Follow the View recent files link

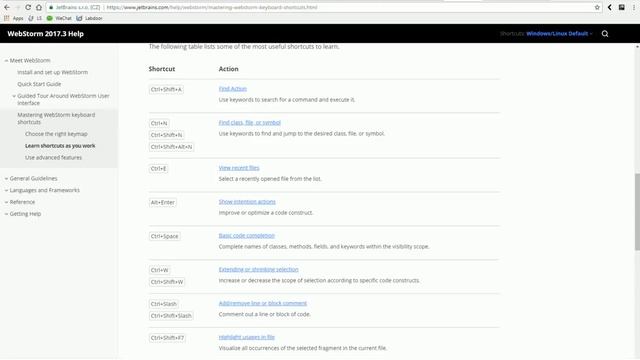coord(239,168)
